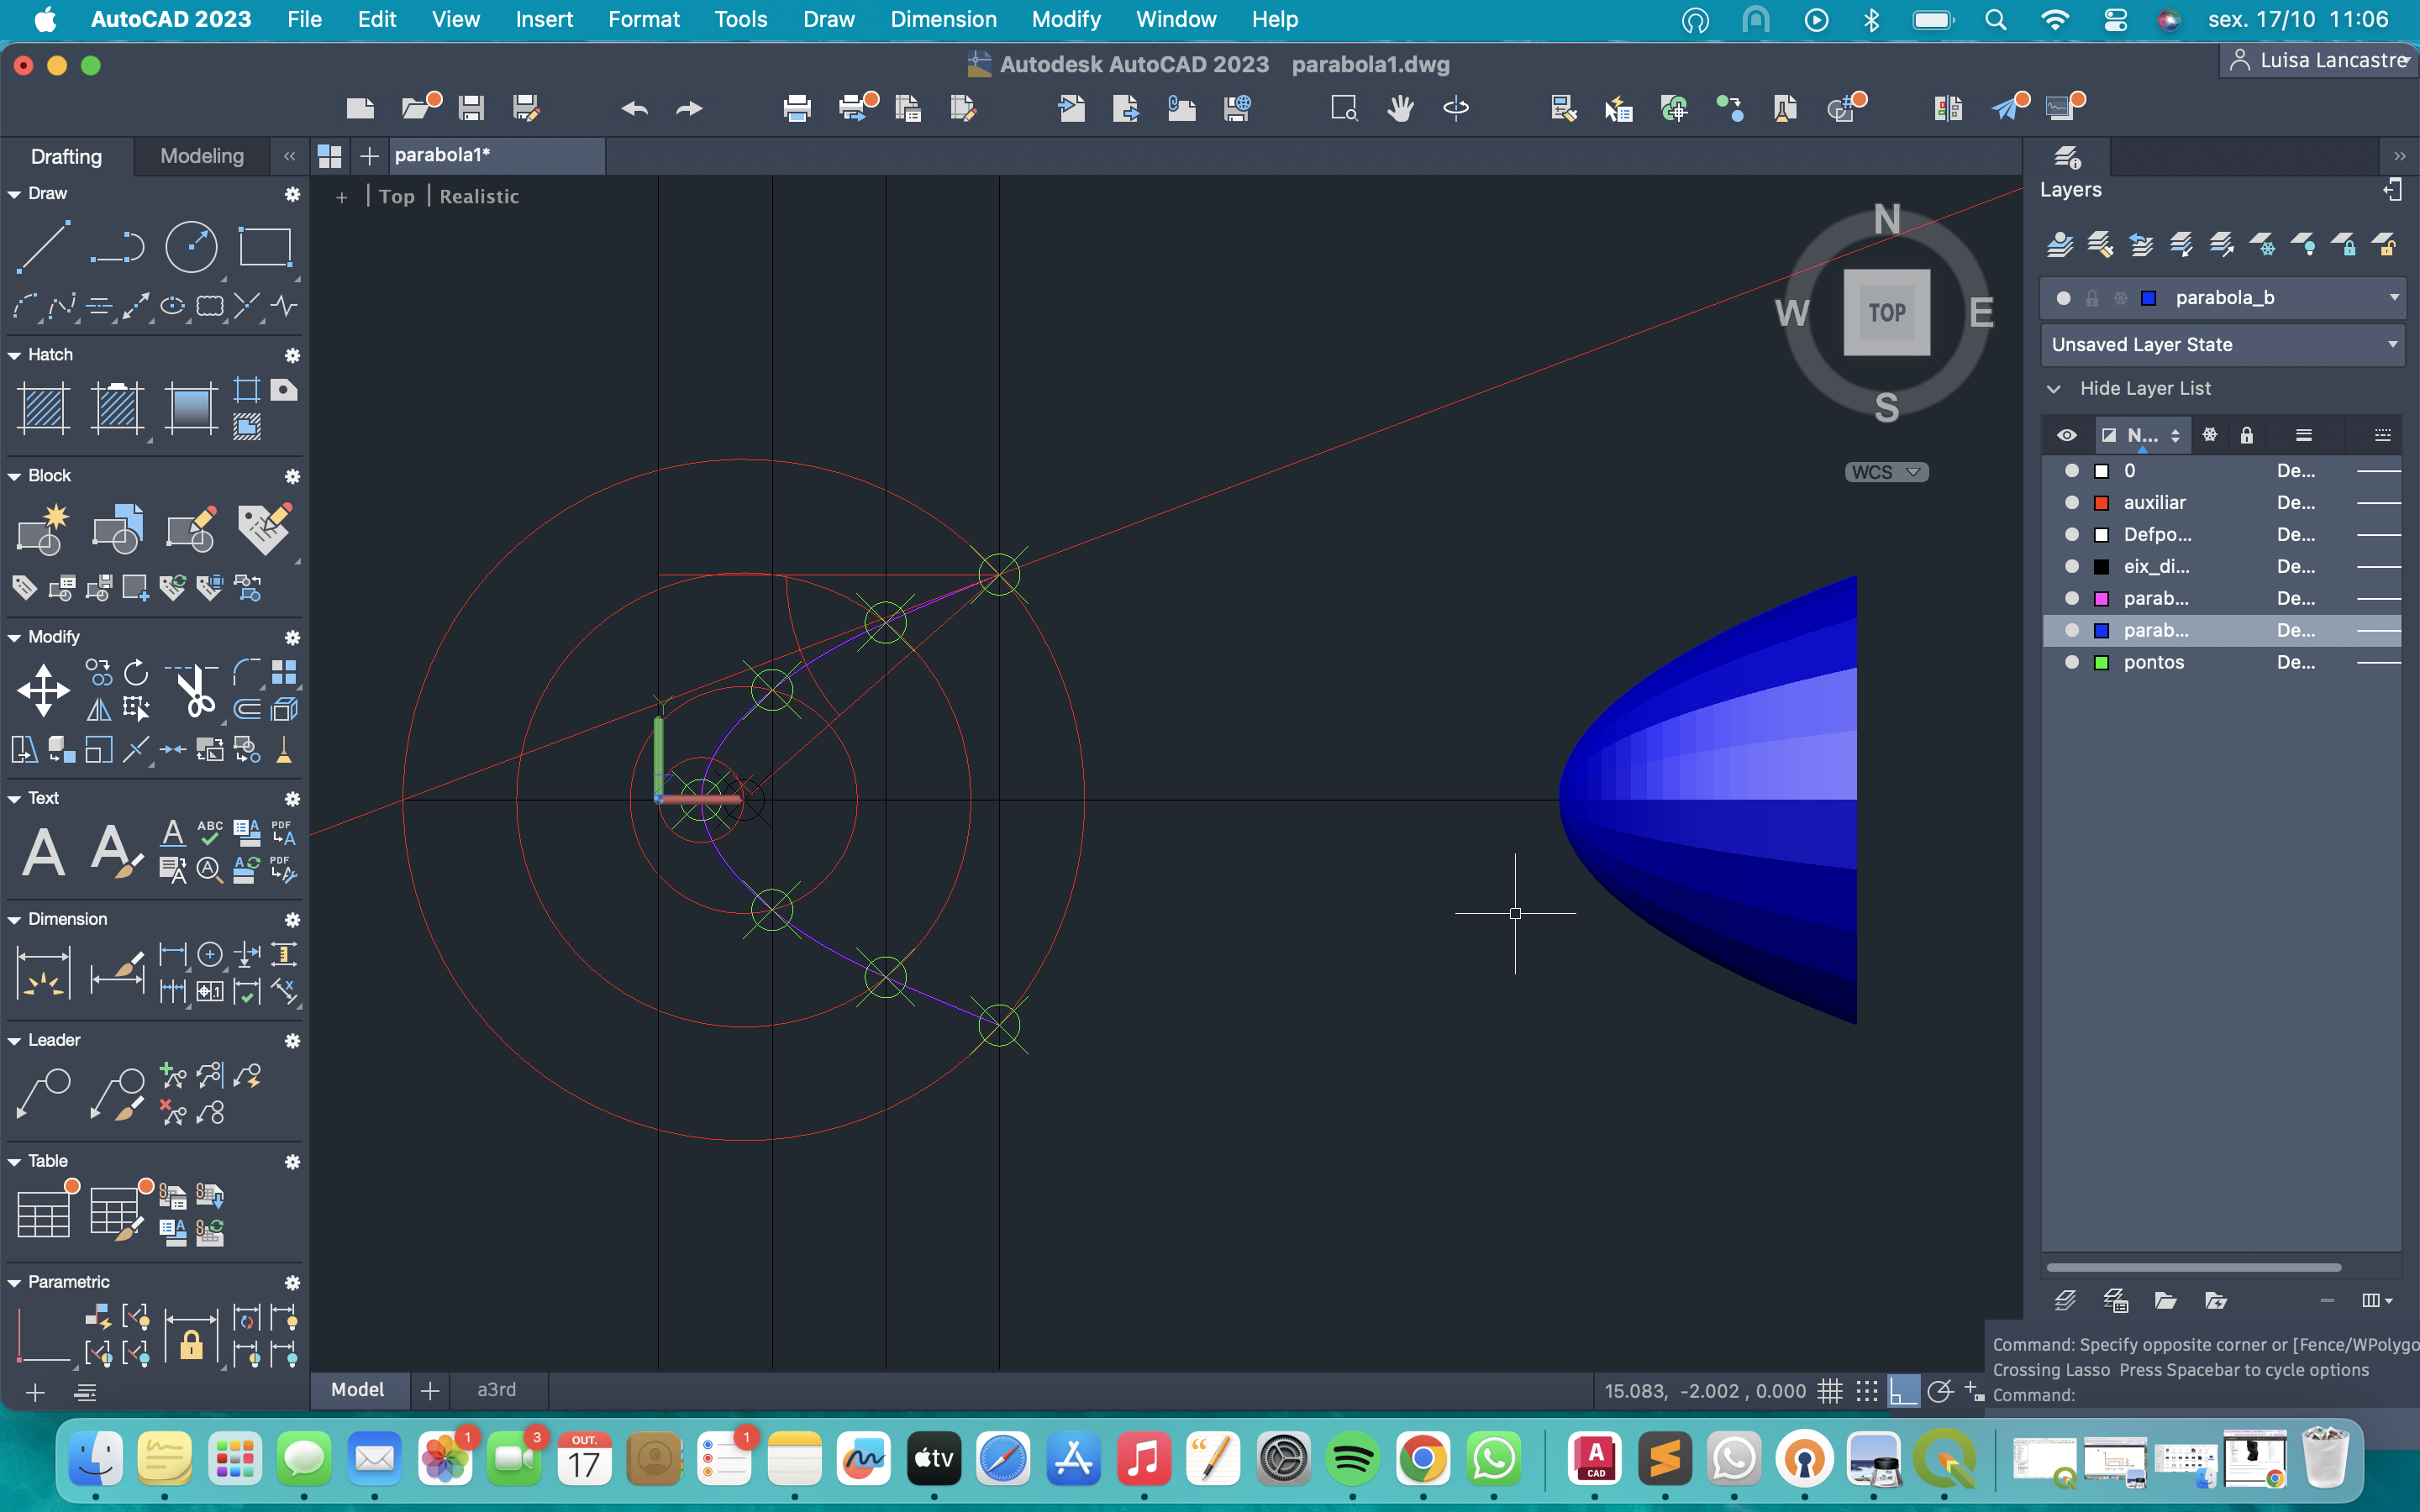The height and width of the screenshot is (1512, 2420).
Task: Click the a3rd layout tab
Action: point(496,1390)
